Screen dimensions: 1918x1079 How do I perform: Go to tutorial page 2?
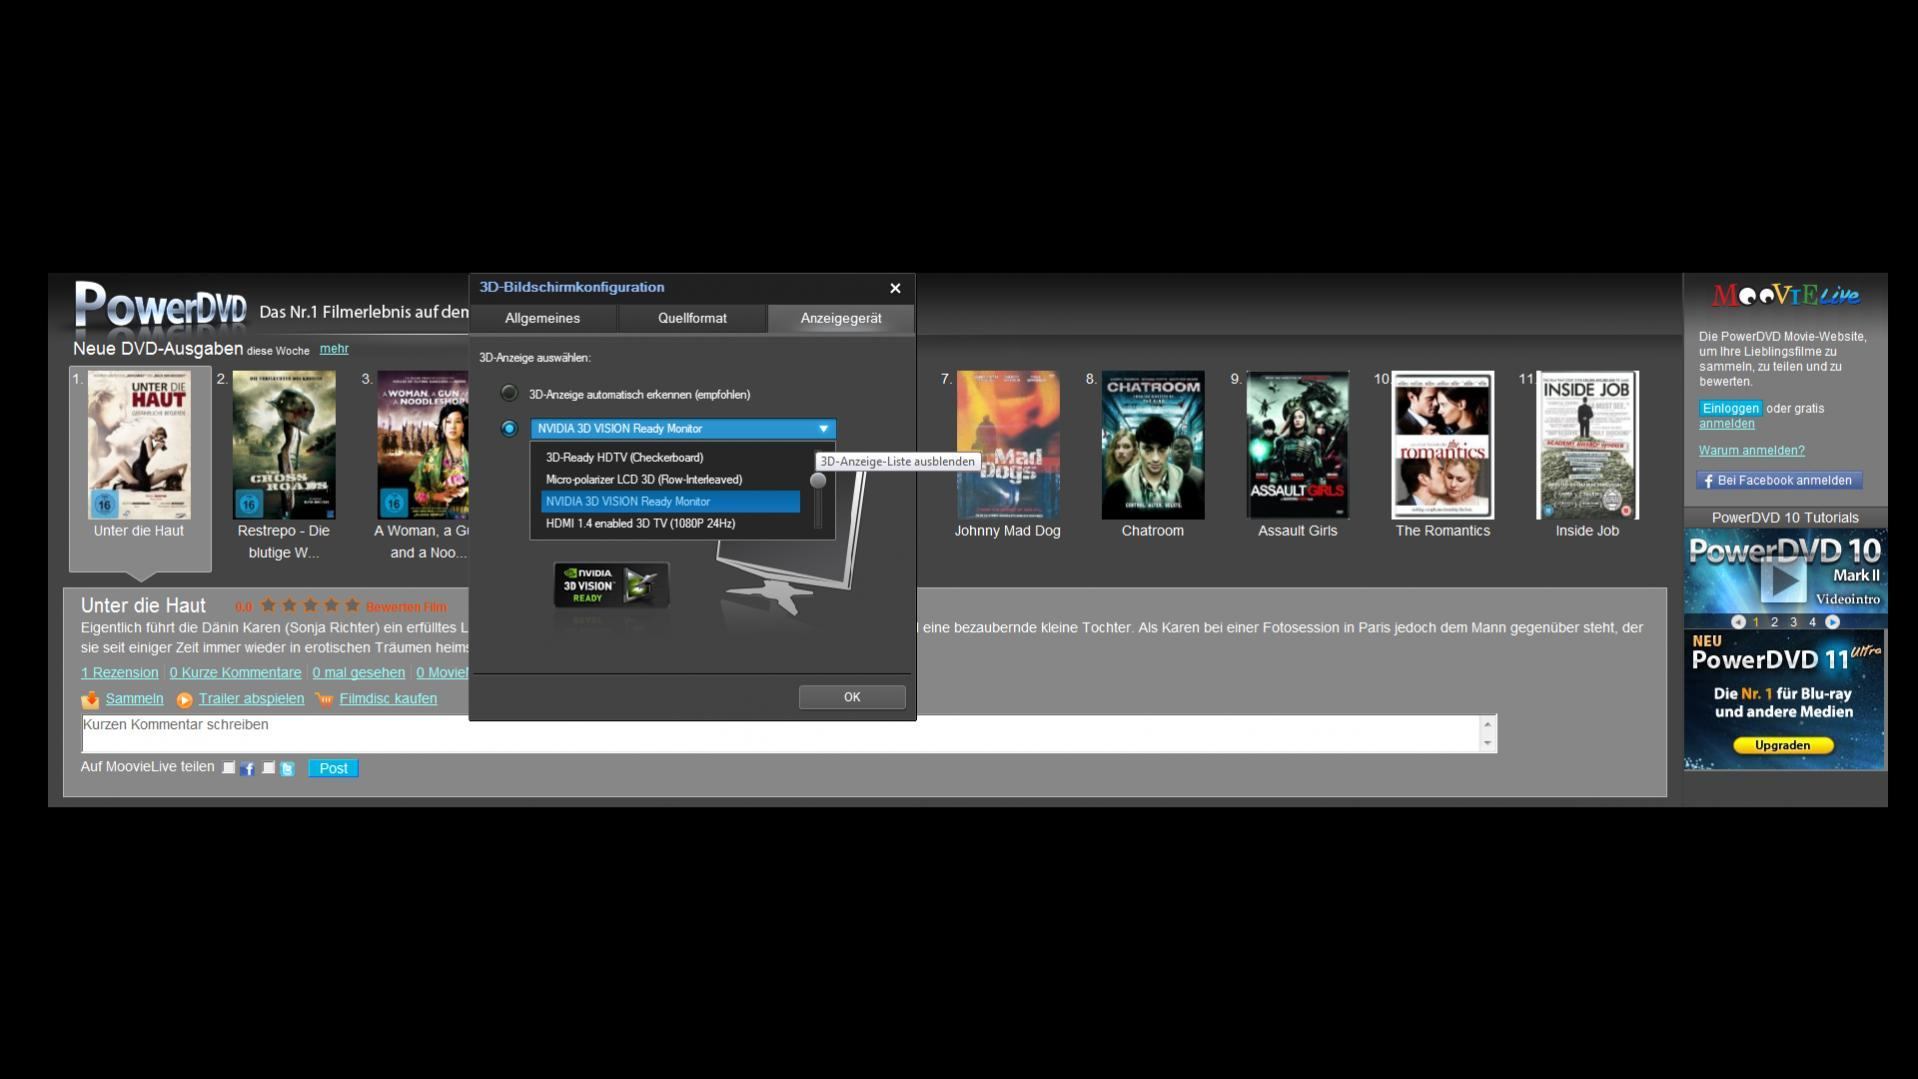[x=1775, y=622]
